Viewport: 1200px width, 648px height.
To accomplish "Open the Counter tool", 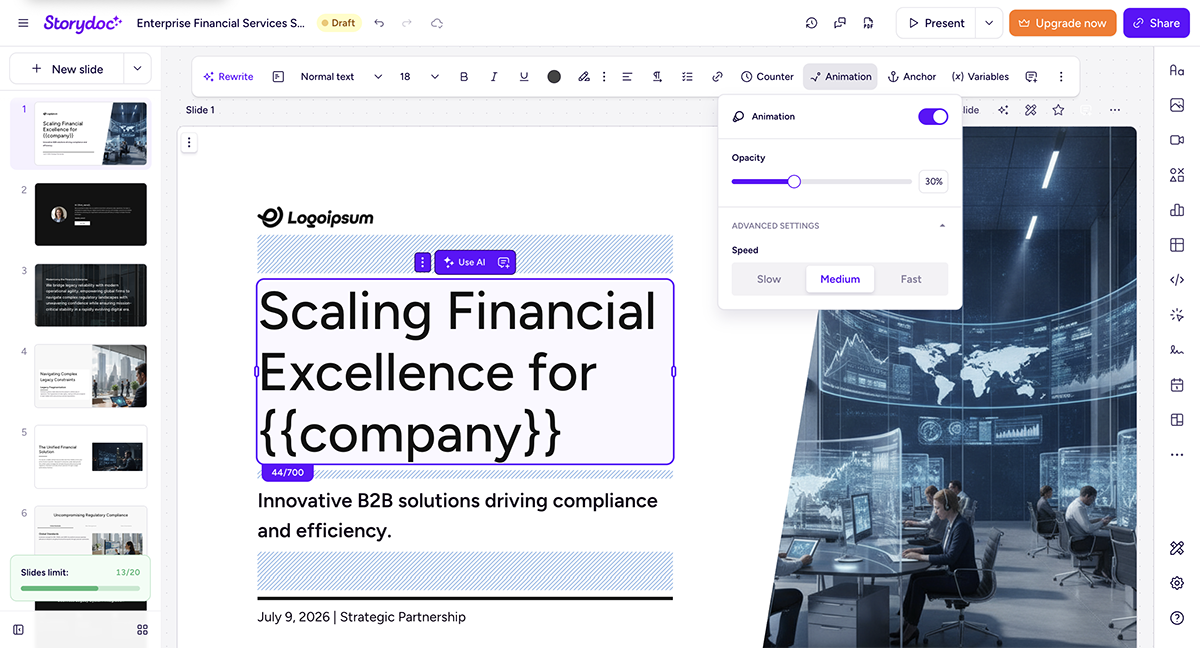I will tap(767, 76).
